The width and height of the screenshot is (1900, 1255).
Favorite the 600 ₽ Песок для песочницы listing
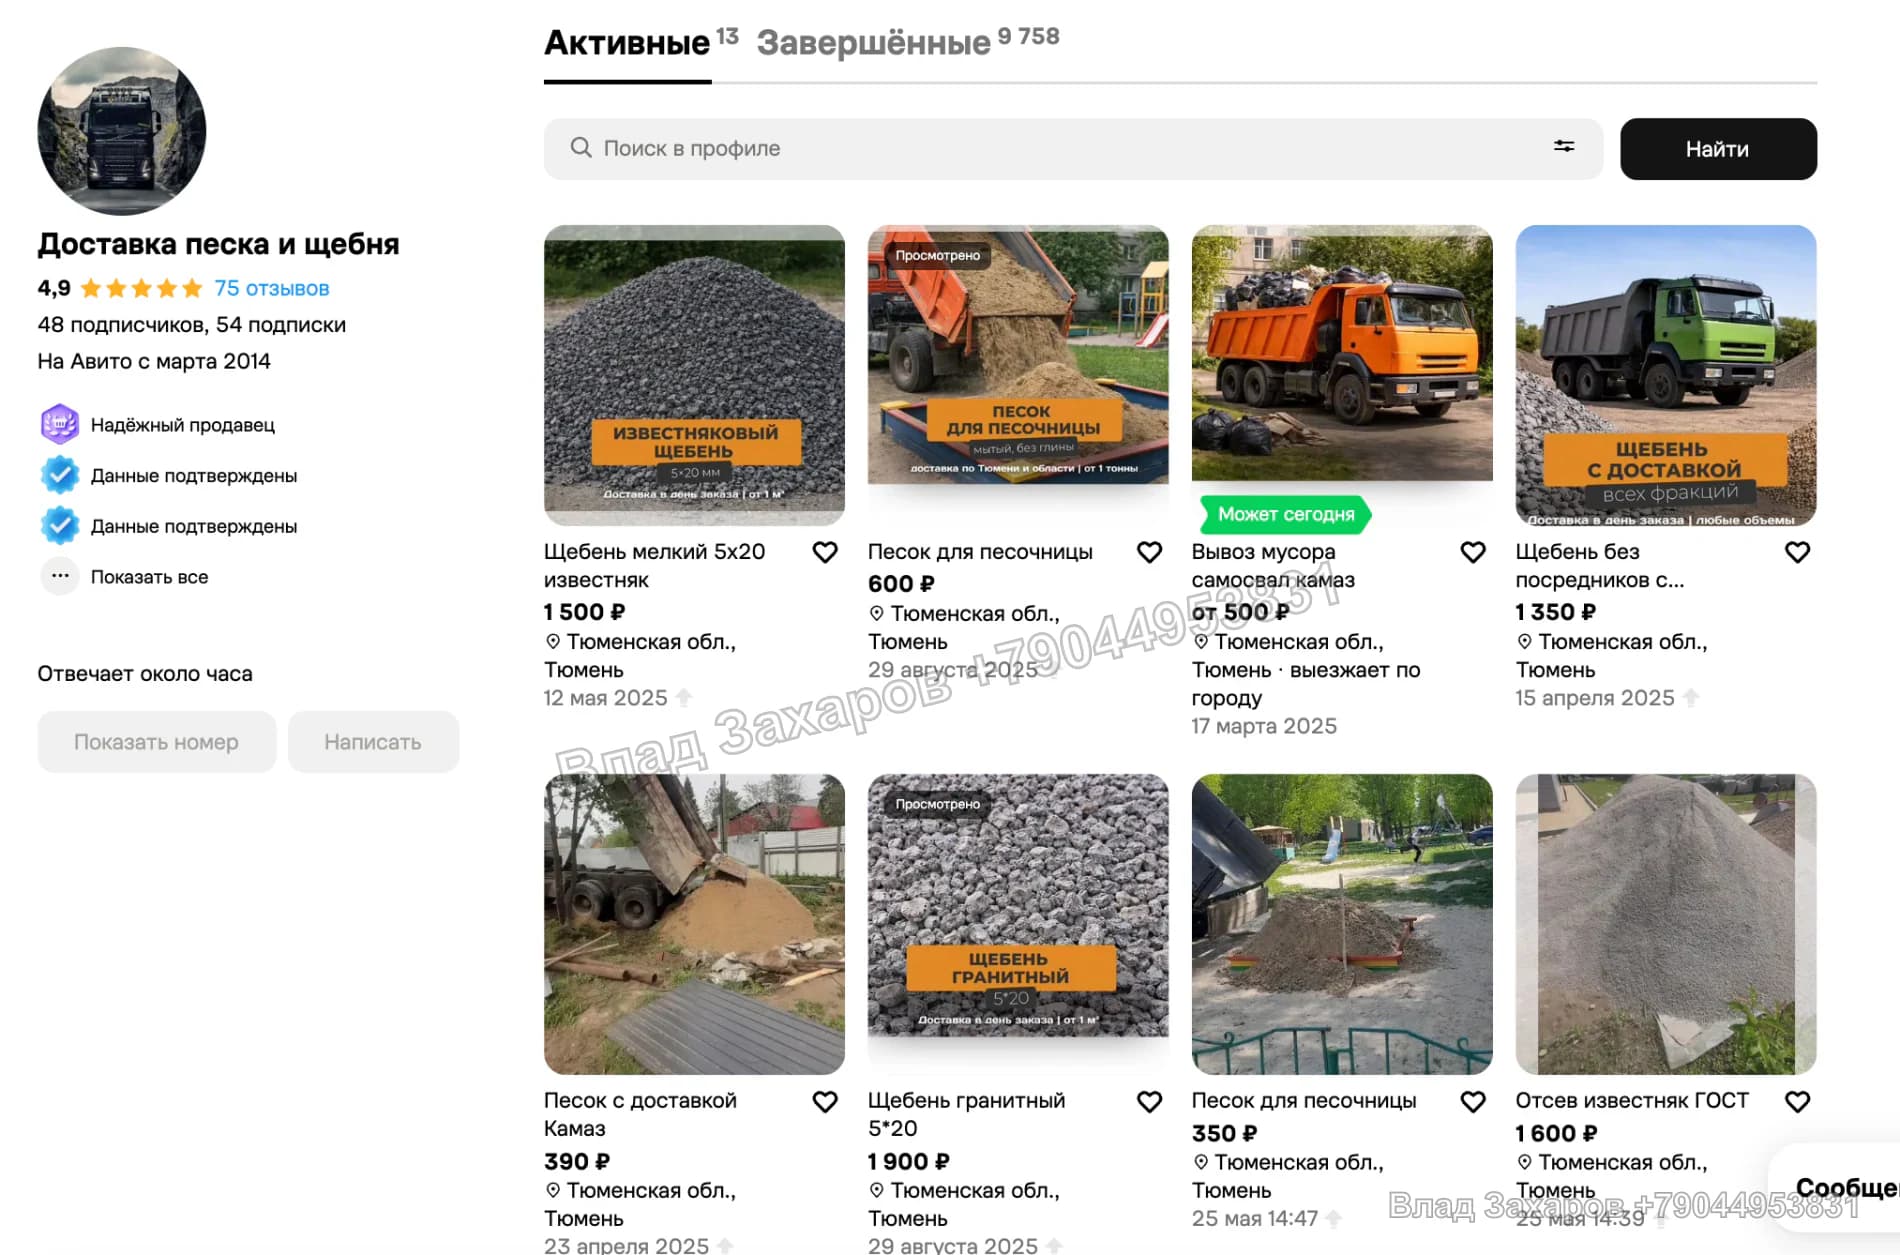click(1149, 552)
